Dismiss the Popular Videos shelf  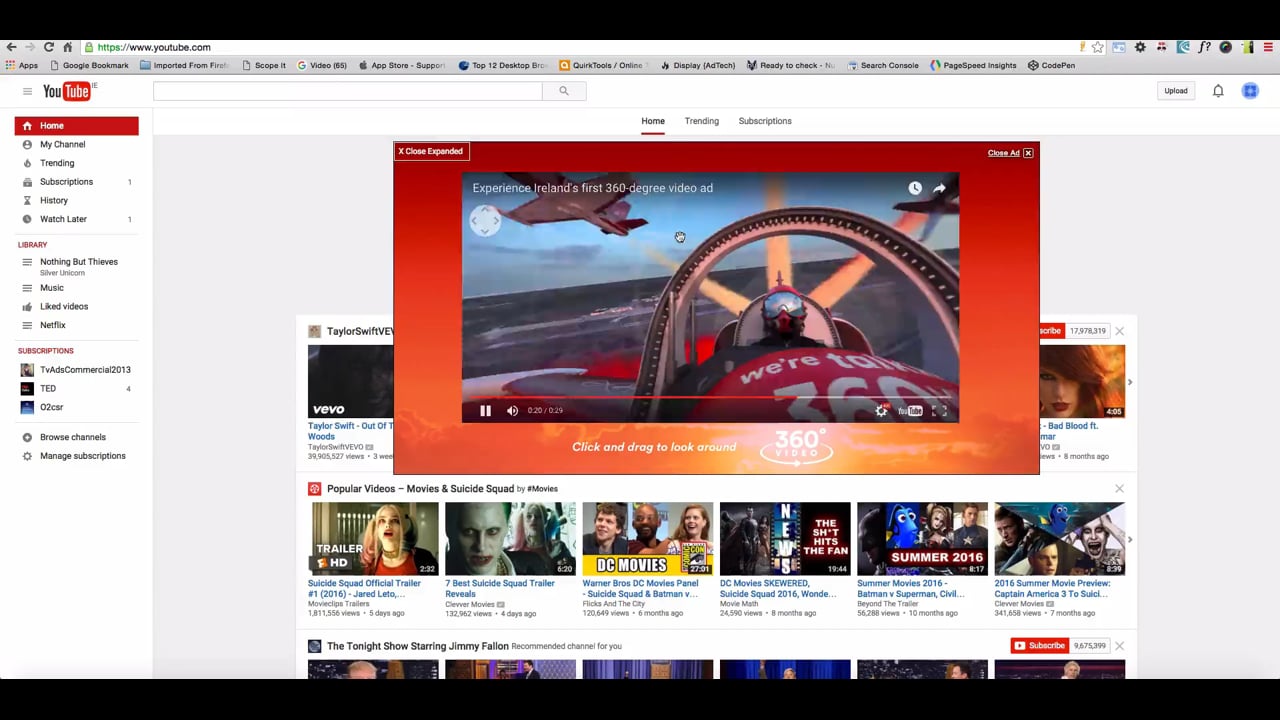(x=1119, y=489)
